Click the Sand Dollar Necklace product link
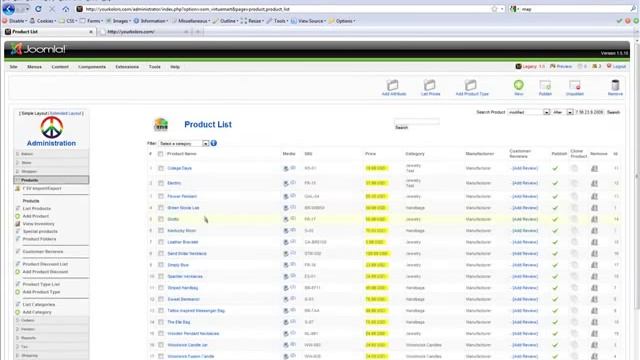This screenshot has width=640, height=360. (187, 253)
